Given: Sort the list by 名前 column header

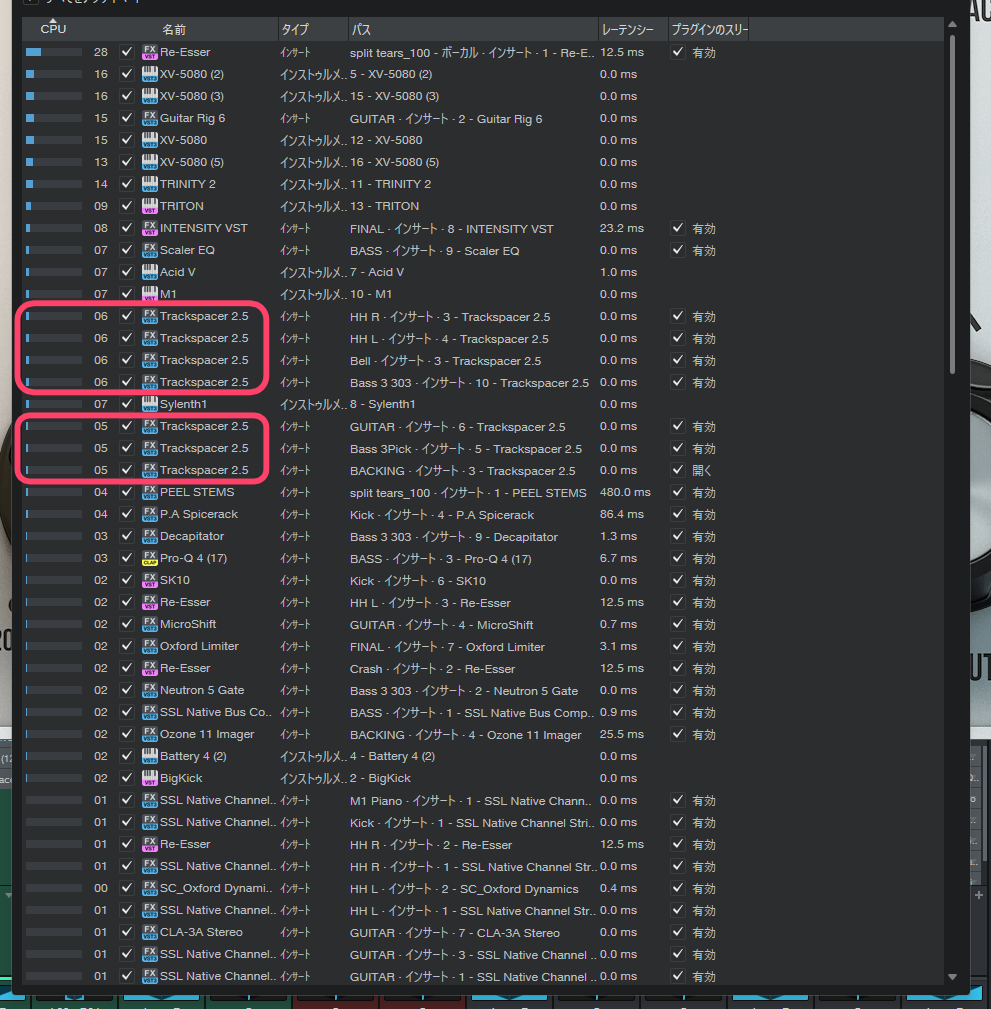Looking at the screenshot, I should coord(174,30).
